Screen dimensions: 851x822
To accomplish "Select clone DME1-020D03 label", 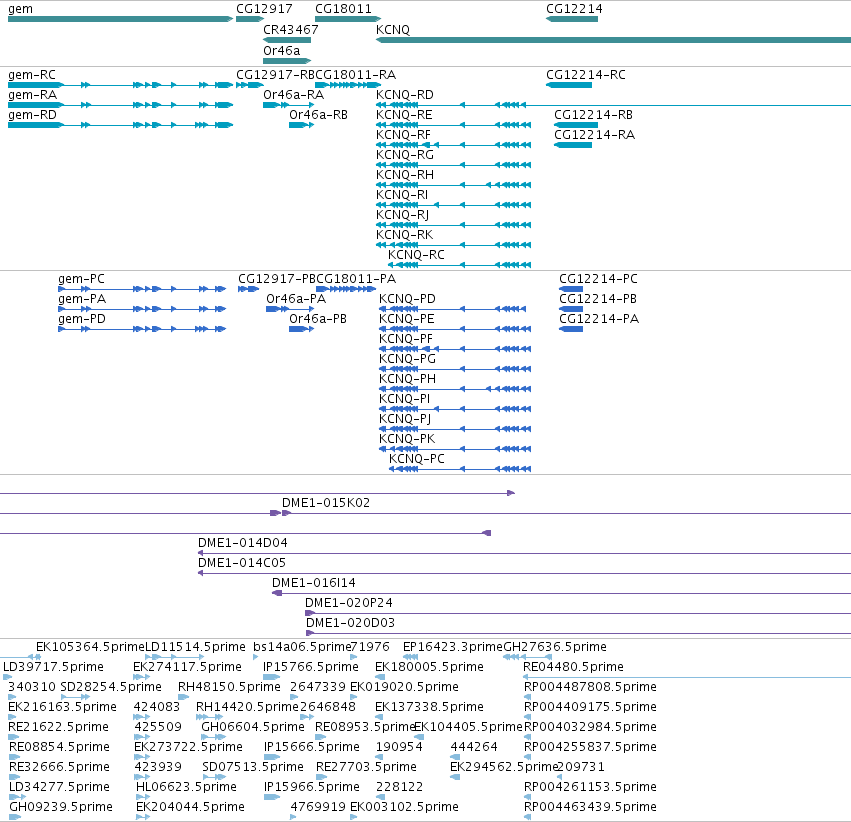I will point(351,622).
